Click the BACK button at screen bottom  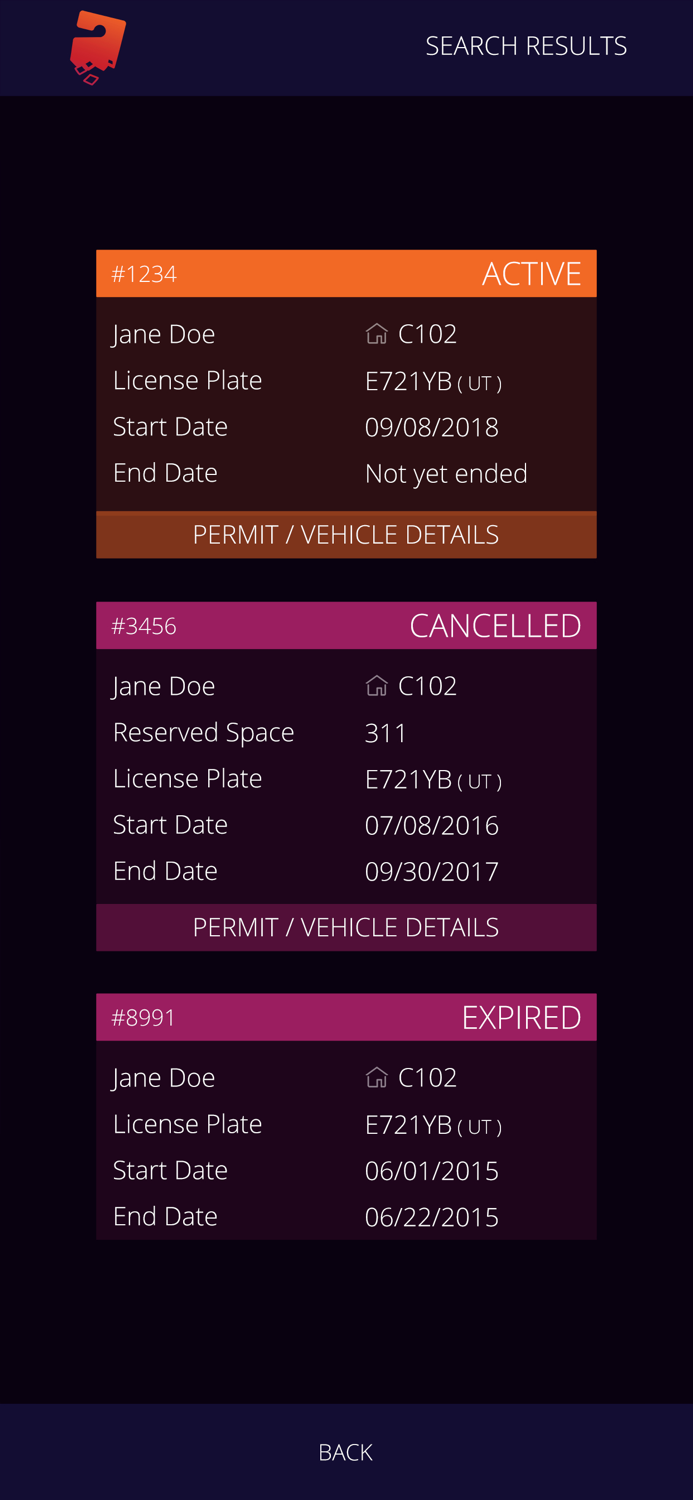coord(346,1451)
